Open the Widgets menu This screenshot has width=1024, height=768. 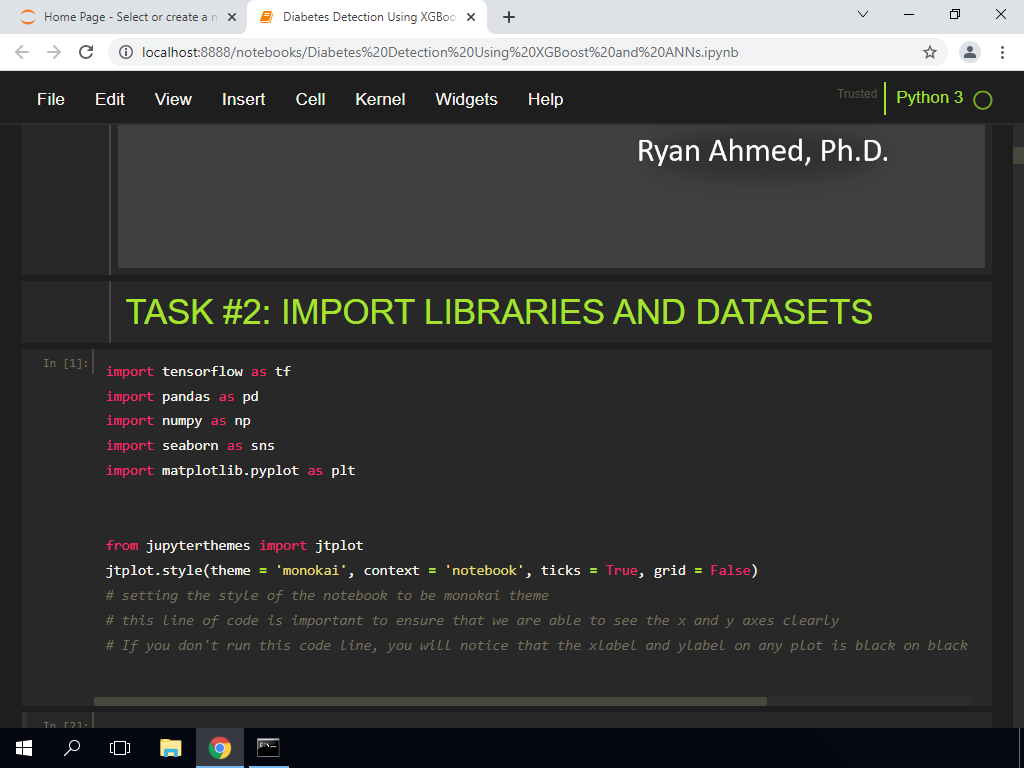466,99
